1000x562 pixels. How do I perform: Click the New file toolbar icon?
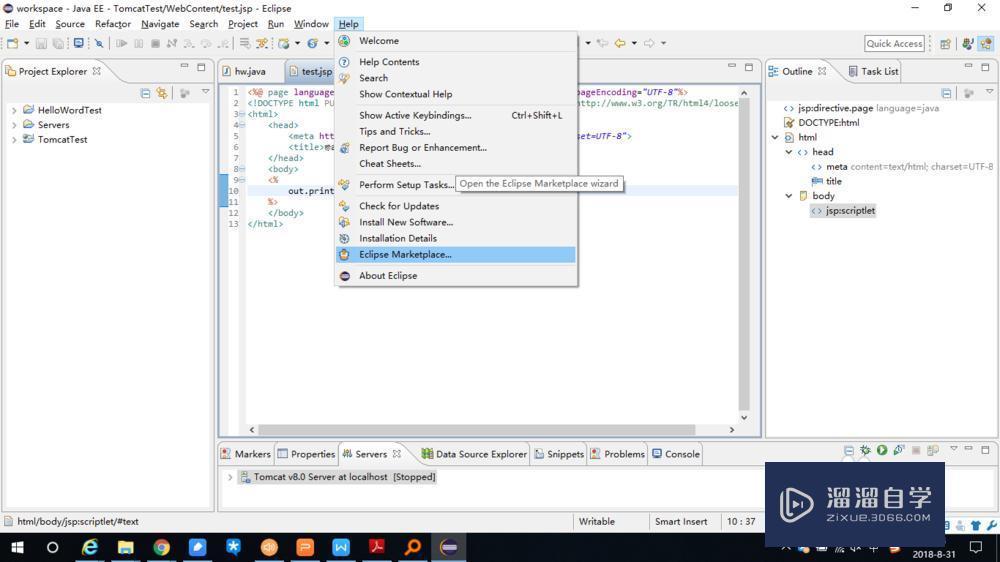point(13,44)
